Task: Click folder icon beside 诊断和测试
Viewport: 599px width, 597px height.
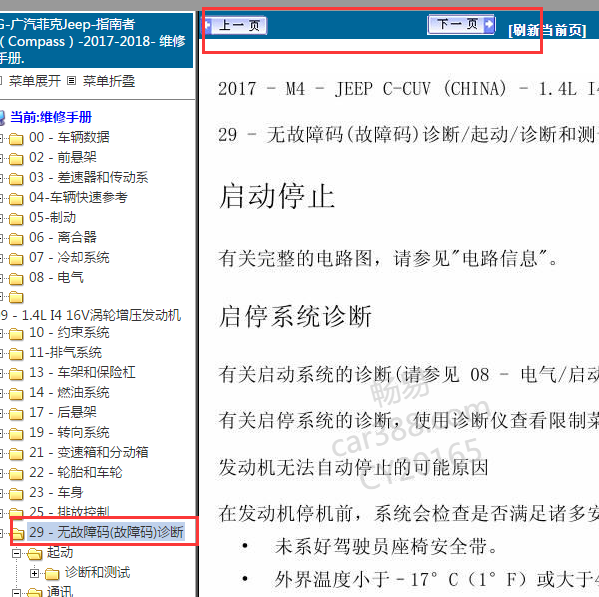Action: (52, 573)
